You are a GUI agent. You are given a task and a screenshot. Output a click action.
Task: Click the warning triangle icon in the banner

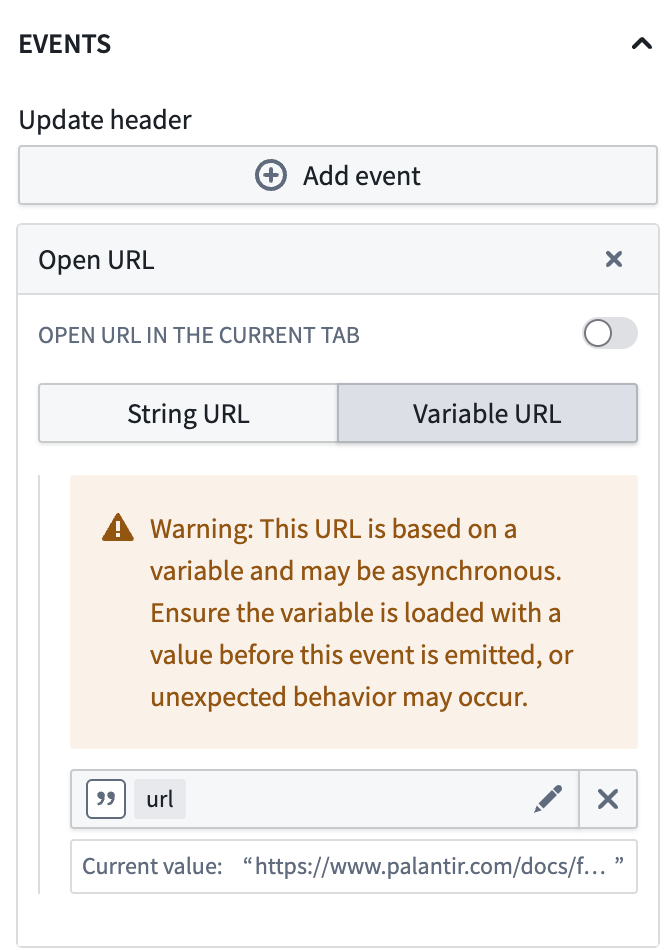pyautogui.click(x=117, y=527)
